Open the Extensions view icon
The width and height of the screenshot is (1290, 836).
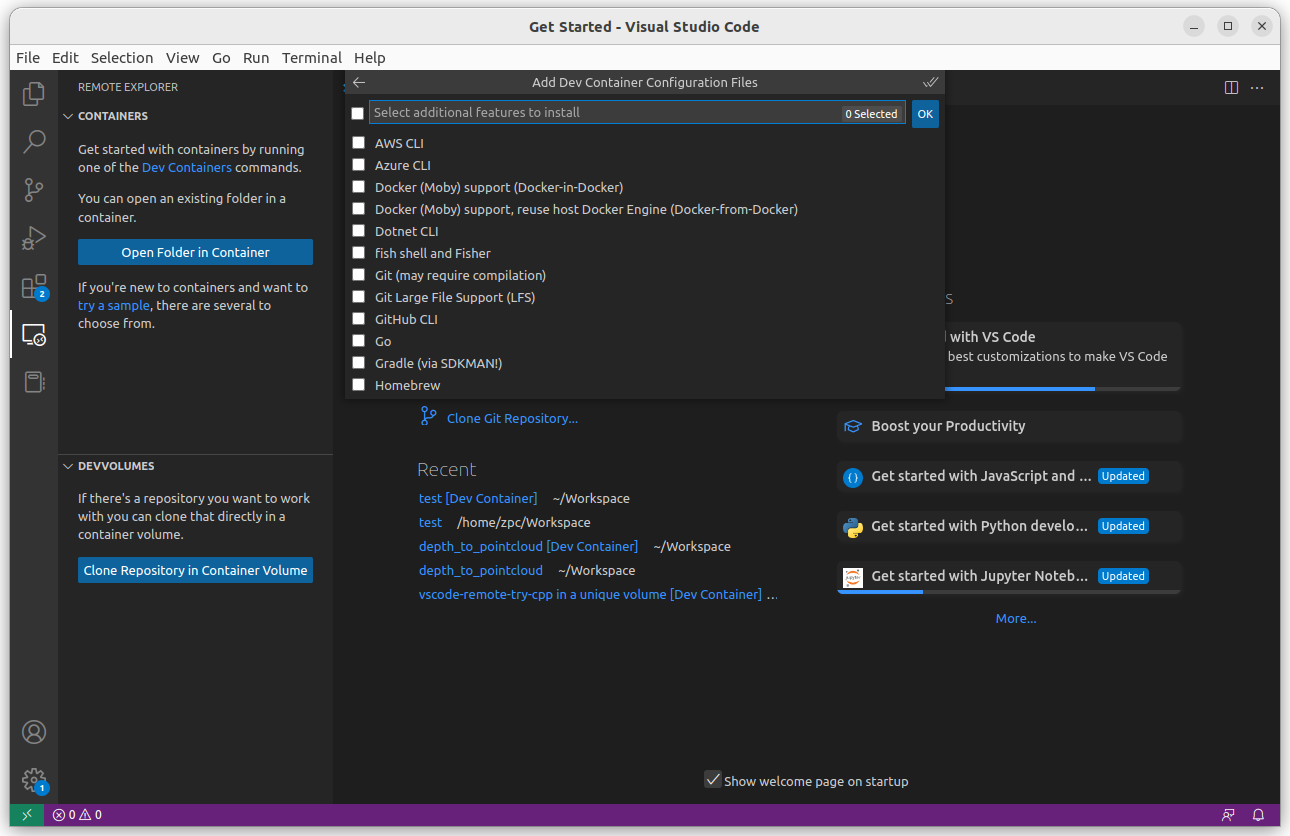pos(34,287)
